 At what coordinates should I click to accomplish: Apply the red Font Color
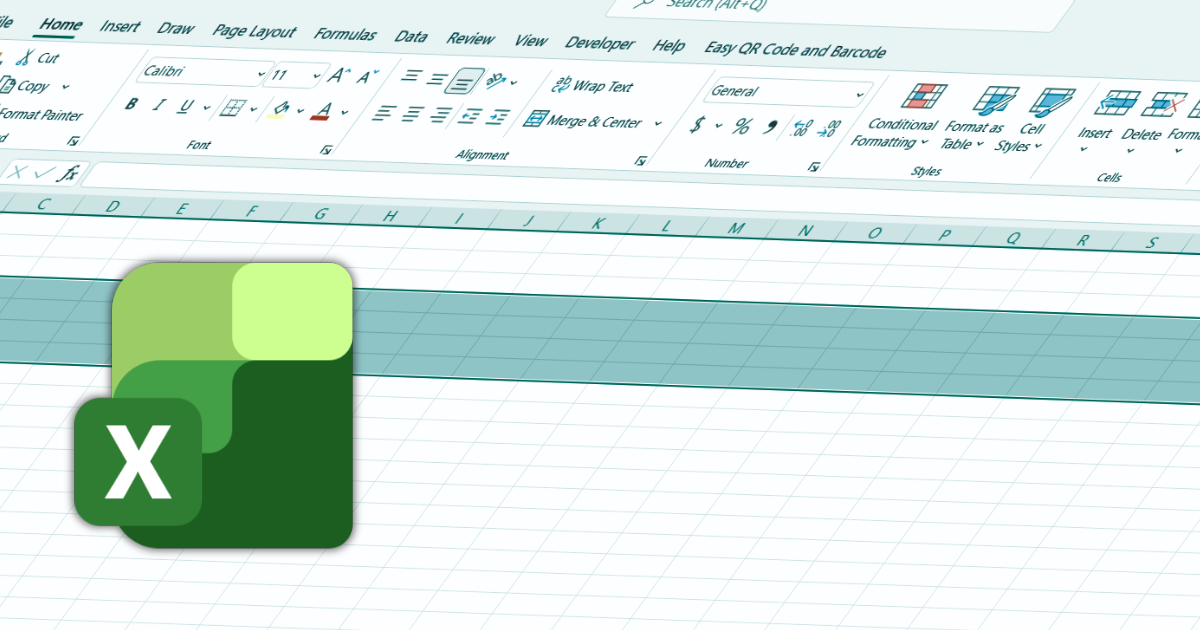tap(322, 111)
